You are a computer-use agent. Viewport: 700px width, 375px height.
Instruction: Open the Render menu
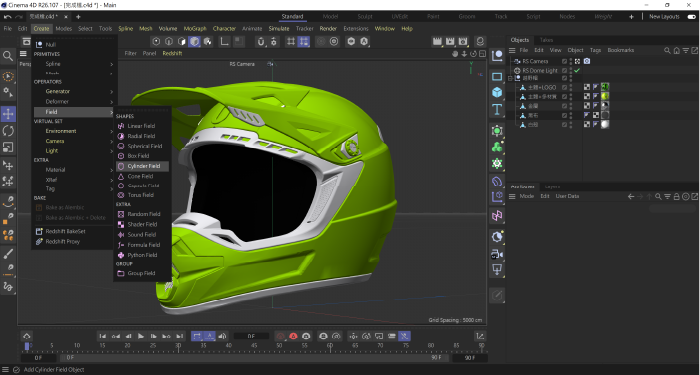(x=328, y=29)
